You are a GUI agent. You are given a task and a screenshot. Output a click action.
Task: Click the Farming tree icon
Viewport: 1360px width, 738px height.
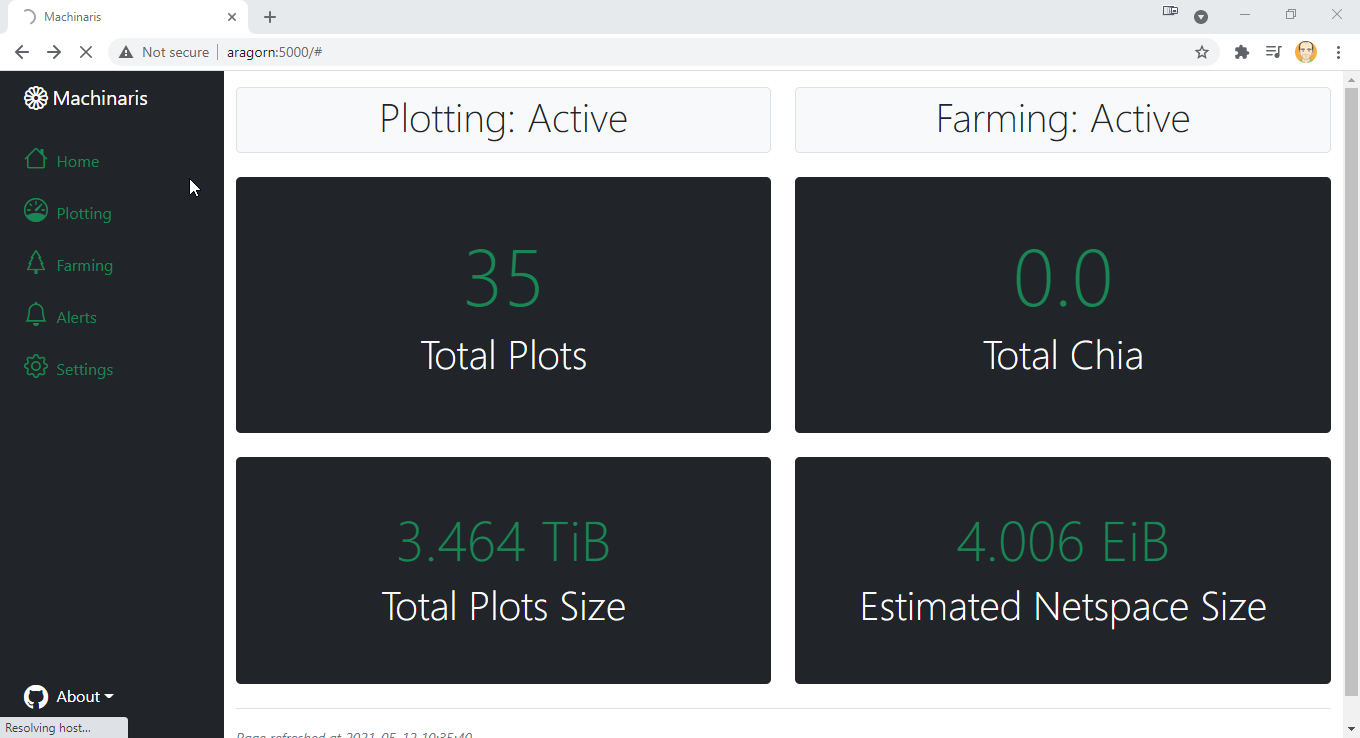click(36, 263)
